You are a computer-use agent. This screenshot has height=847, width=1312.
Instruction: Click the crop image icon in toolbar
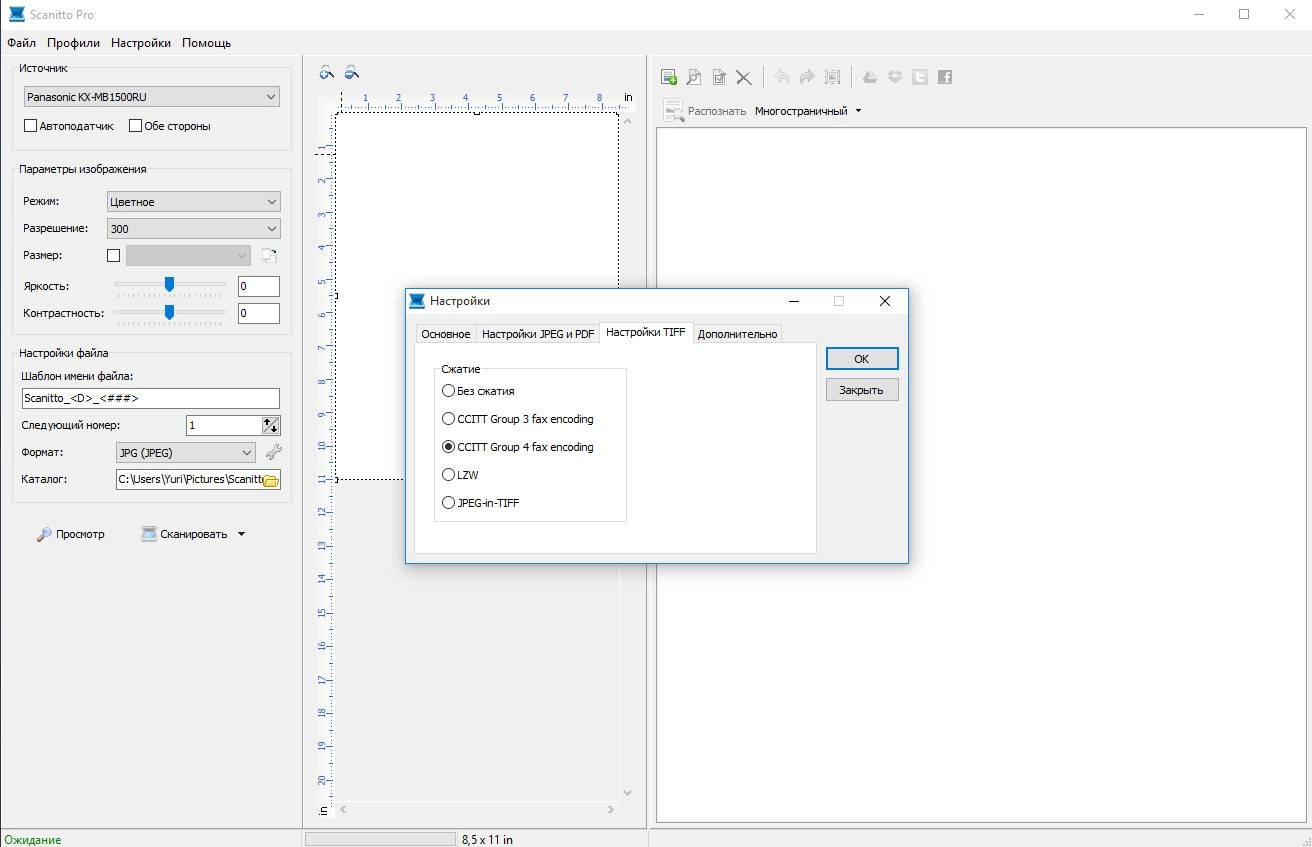pyautogui.click(x=832, y=77)
